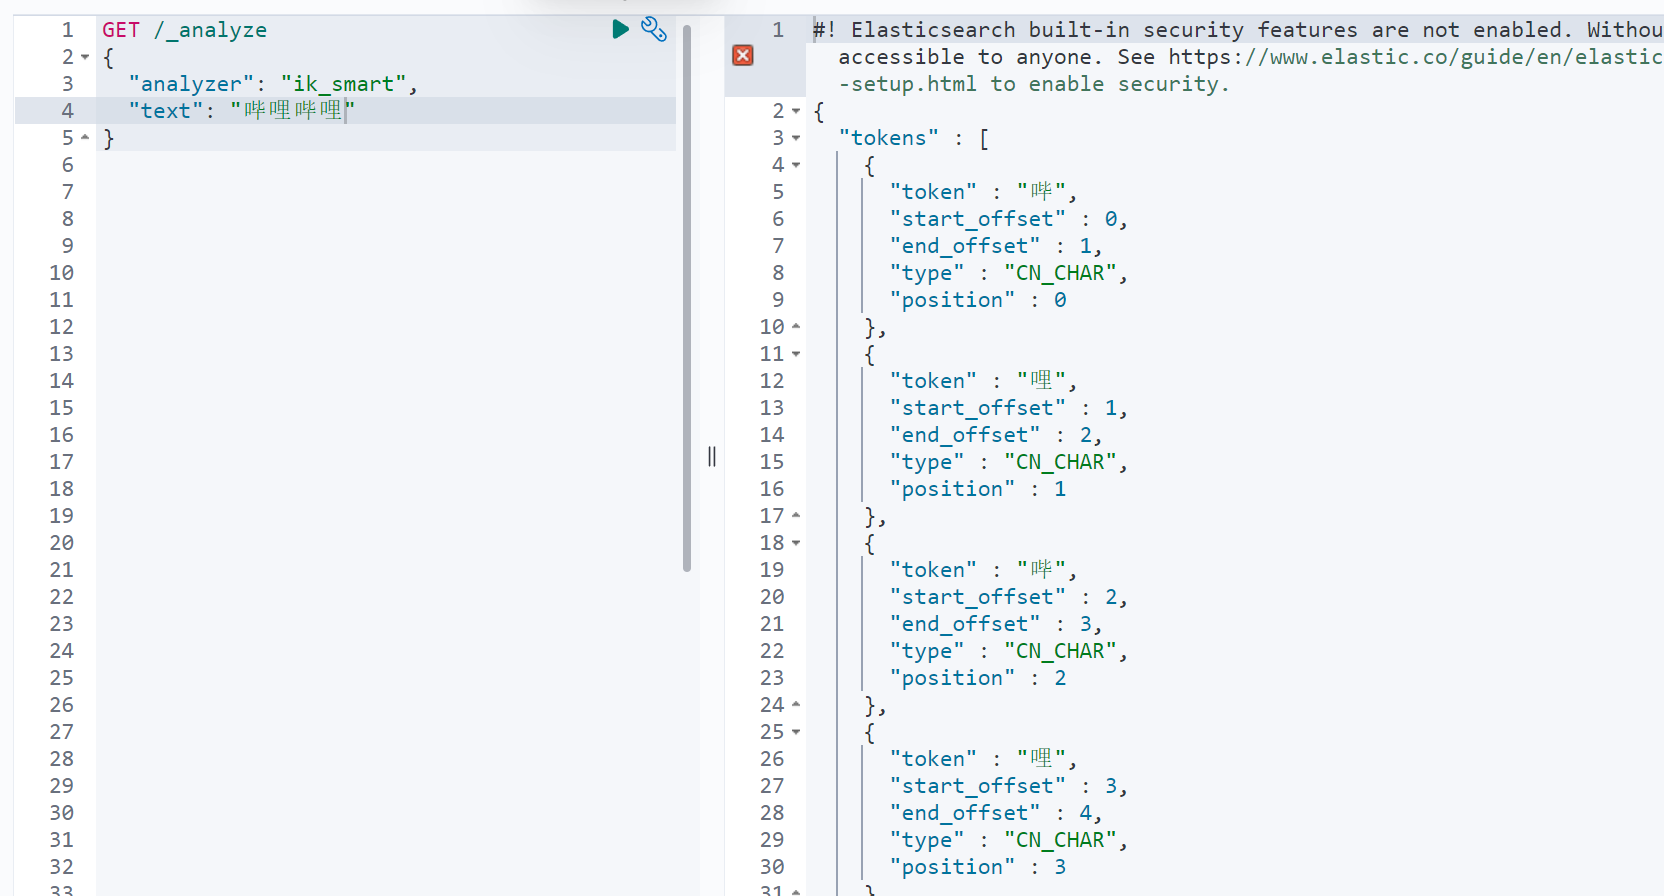Collapse the request body at editor line 2

click(85, 57)
